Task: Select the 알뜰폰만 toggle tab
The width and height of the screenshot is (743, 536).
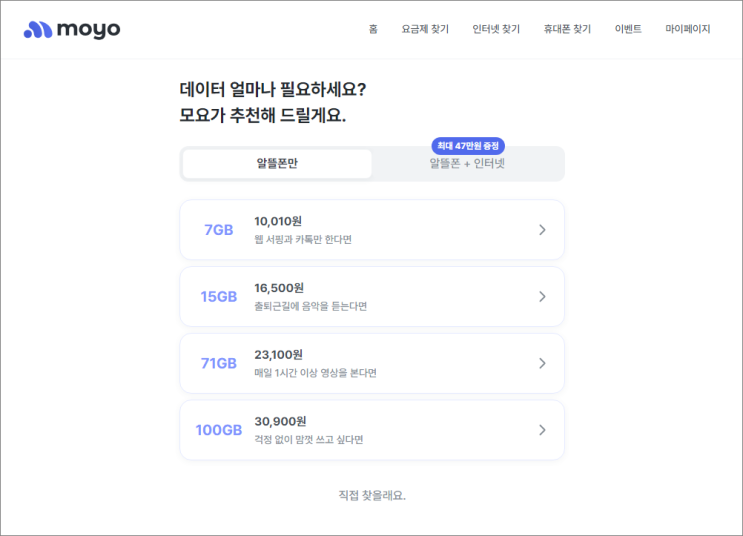Action: [x=277, y=164]
